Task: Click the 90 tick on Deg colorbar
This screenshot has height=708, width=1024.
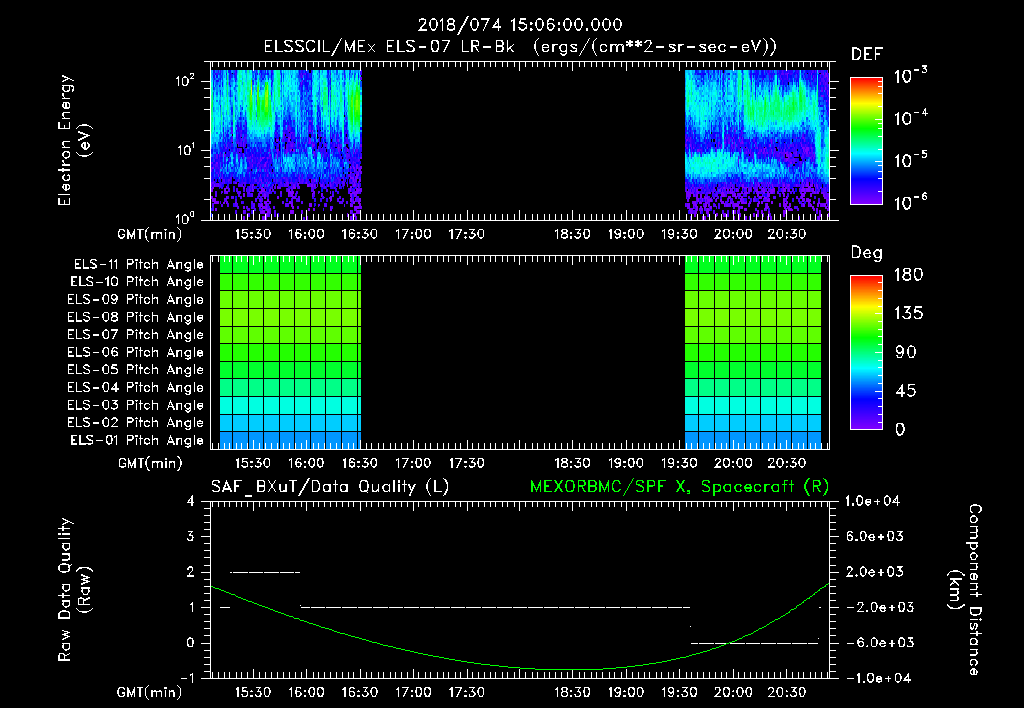Action: pos(906,352)
